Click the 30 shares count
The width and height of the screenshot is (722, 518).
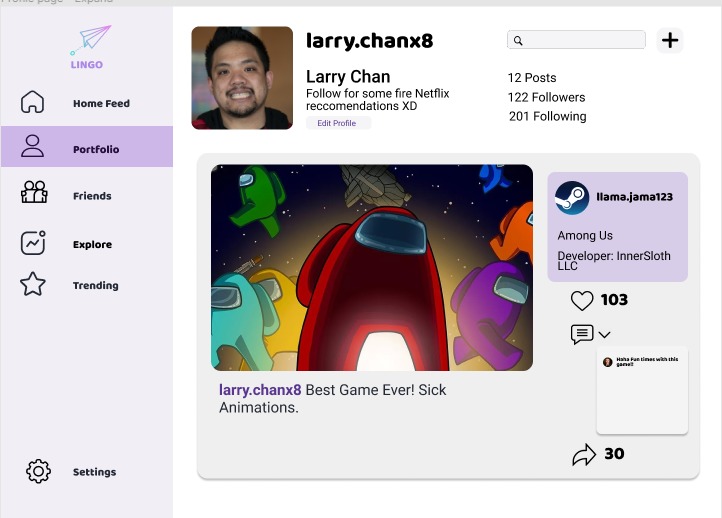pyautogui.click(x=614, y=454)
